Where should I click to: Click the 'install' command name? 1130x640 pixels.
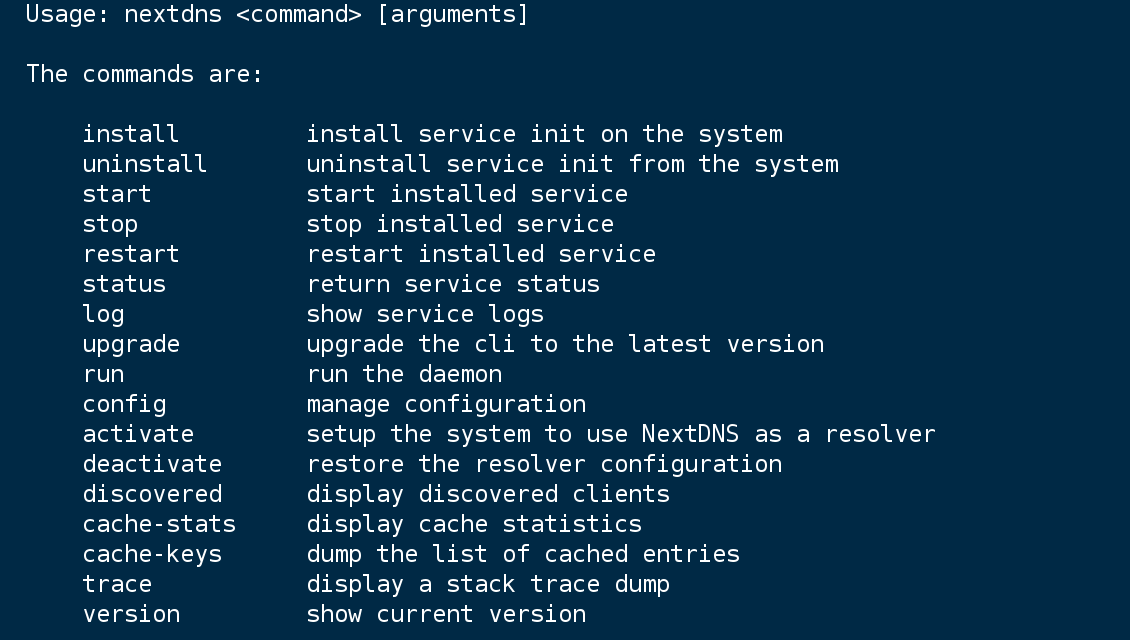point(130,134)
